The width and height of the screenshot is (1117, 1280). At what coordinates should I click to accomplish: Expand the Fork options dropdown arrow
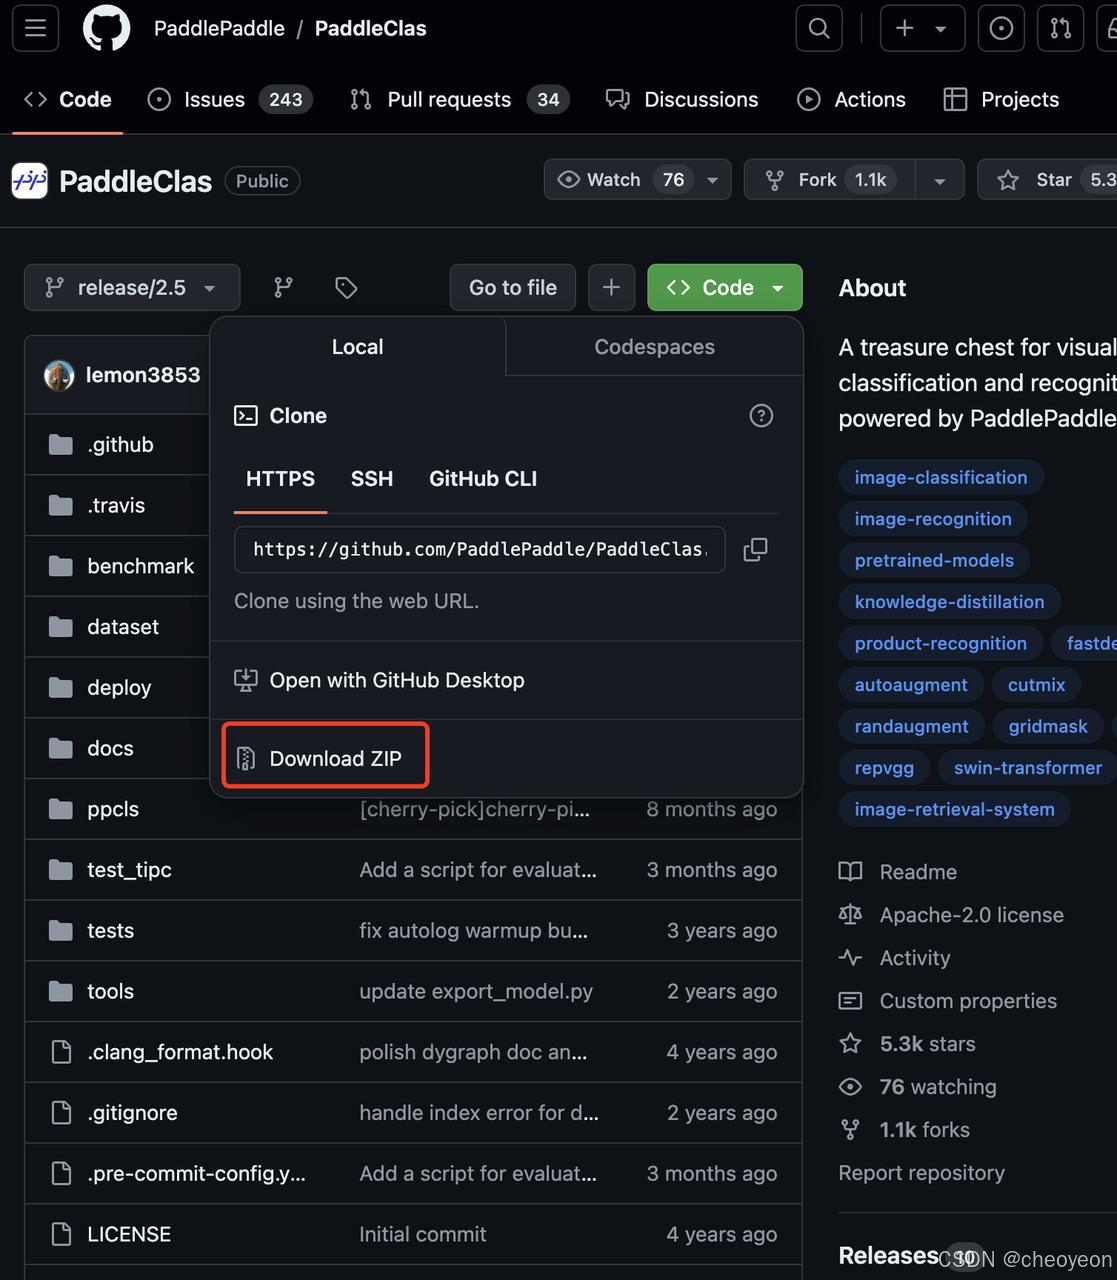click(x=940, y=180)
